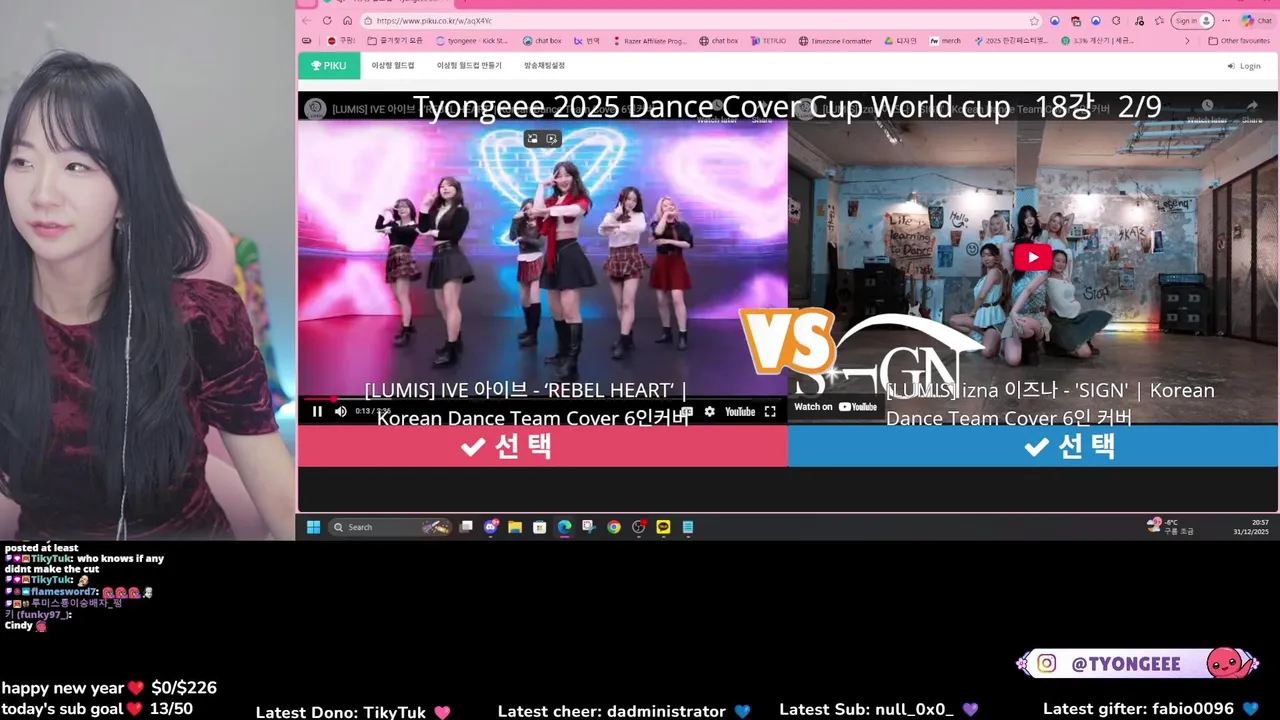Viewport: 1280px width, 720px height.
Task: Click the Sign in profile button
Action: 1194,20
